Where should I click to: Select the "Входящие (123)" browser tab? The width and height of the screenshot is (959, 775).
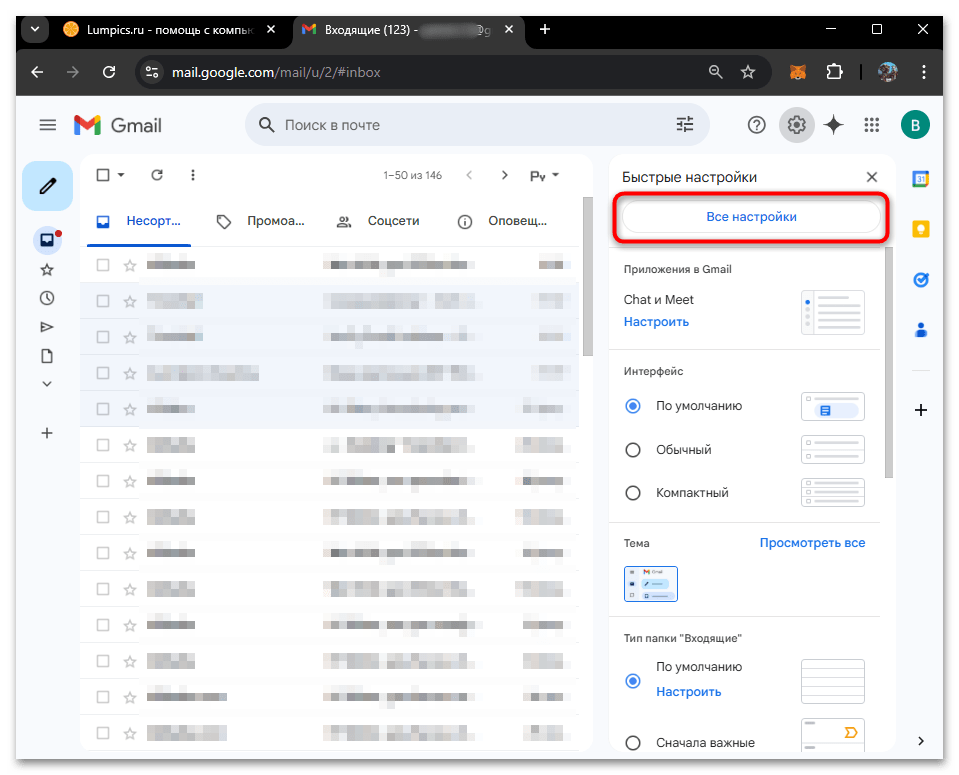(409, 30)
